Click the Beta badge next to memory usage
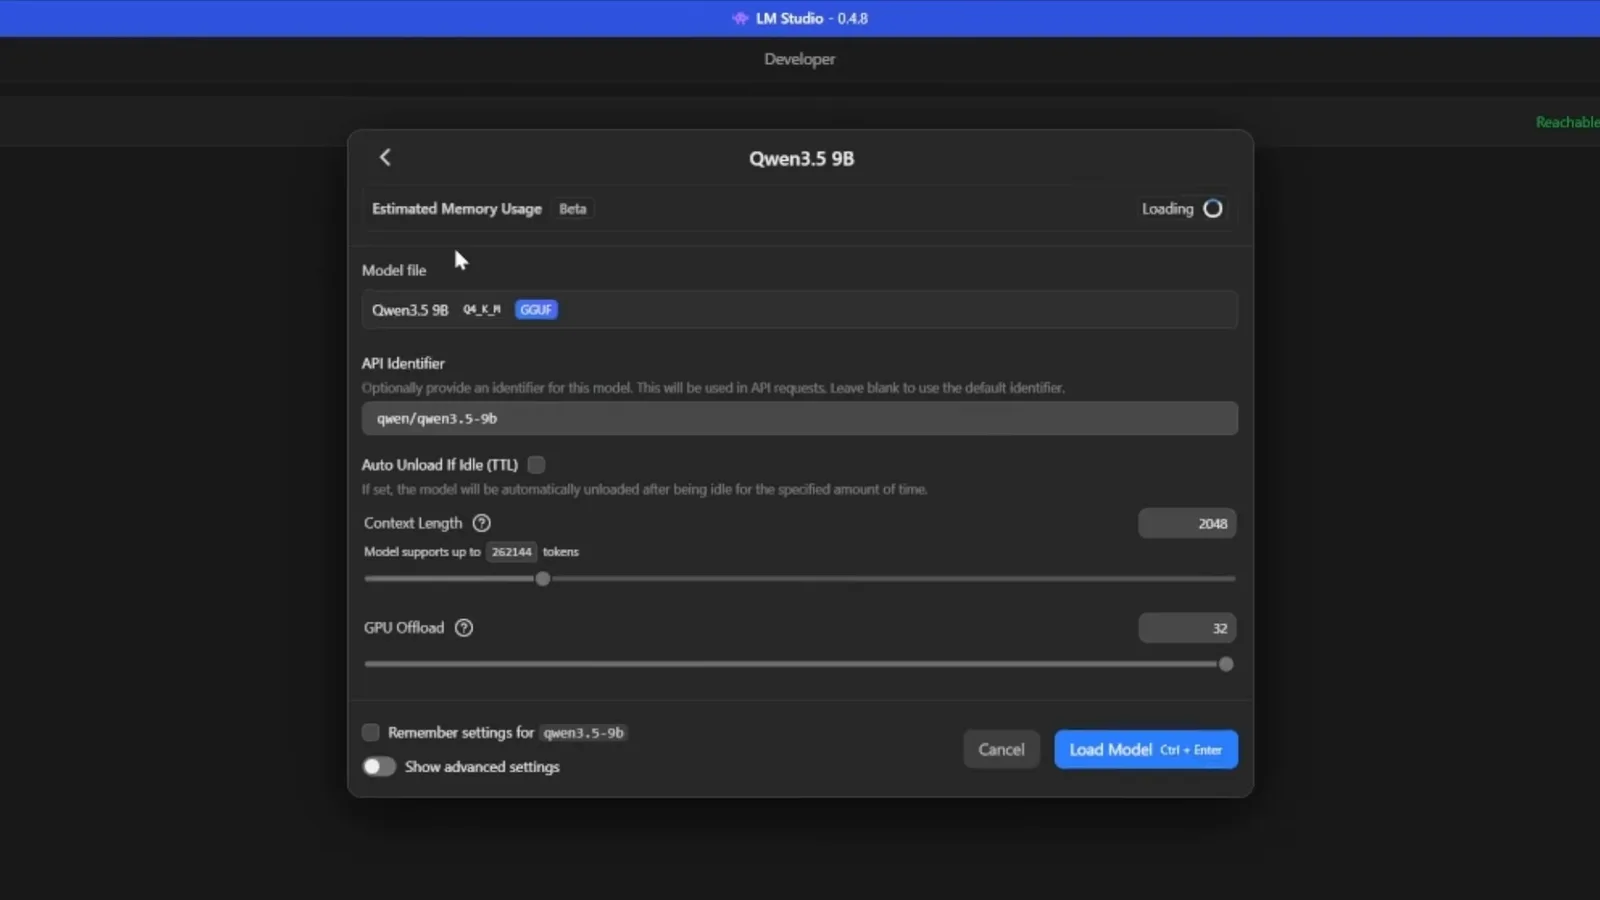 573,209
